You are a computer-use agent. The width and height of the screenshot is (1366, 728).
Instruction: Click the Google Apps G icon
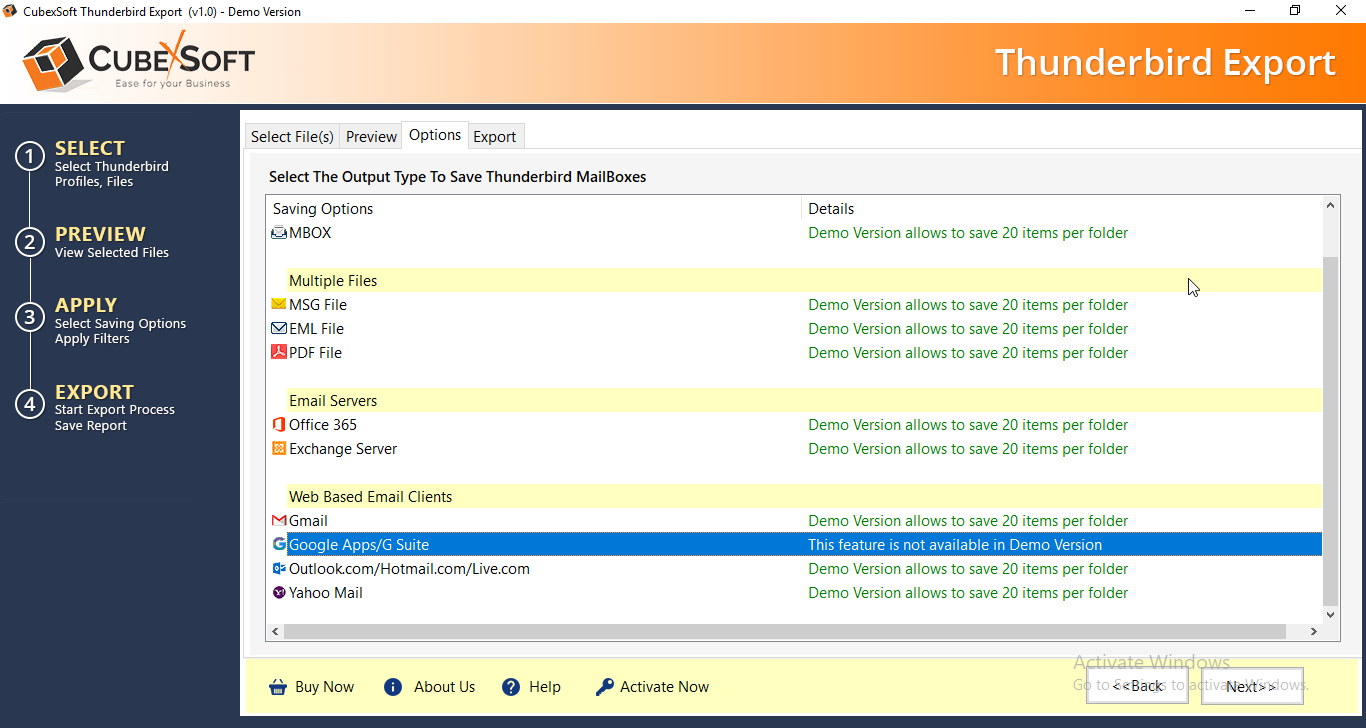[279, 544]
